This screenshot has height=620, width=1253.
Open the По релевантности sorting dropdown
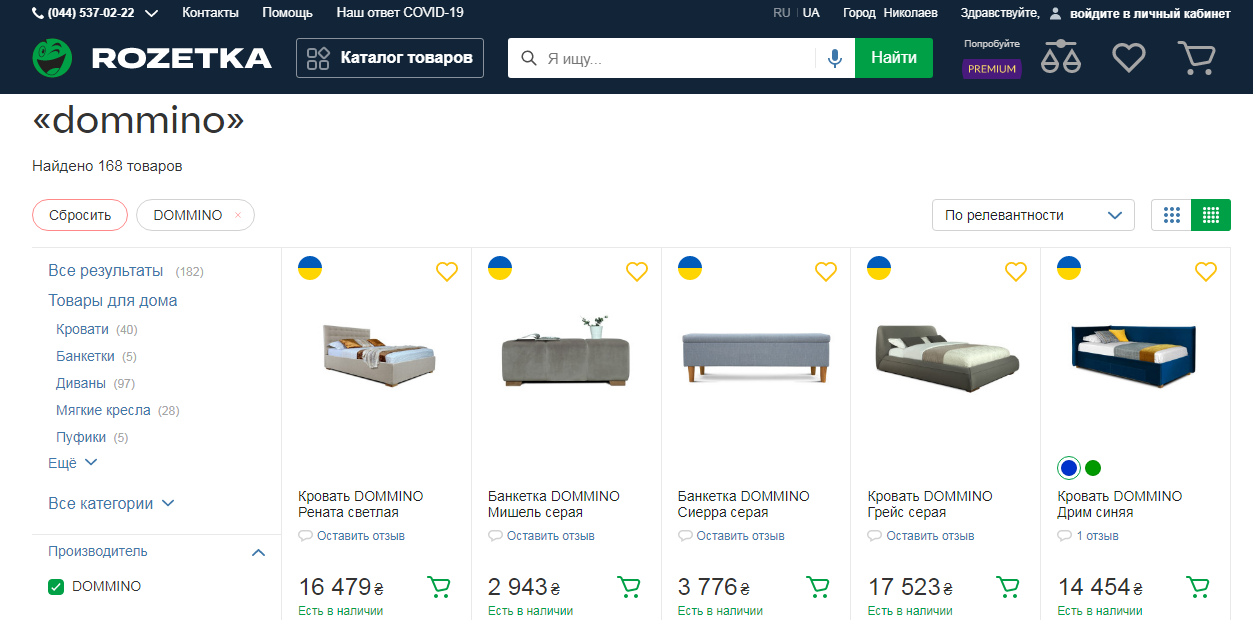1032,214
